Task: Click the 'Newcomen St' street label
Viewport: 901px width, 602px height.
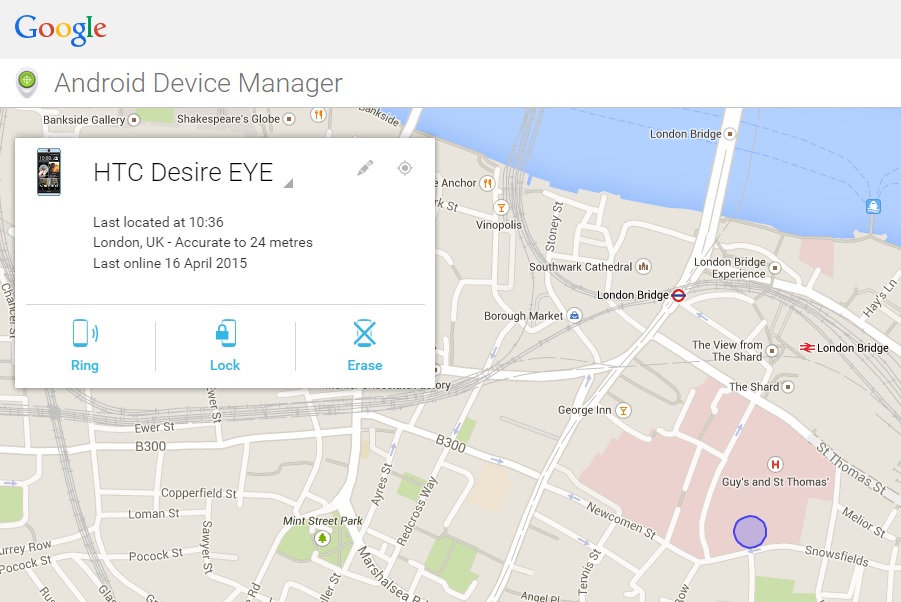Action: (x=621, y=520)
